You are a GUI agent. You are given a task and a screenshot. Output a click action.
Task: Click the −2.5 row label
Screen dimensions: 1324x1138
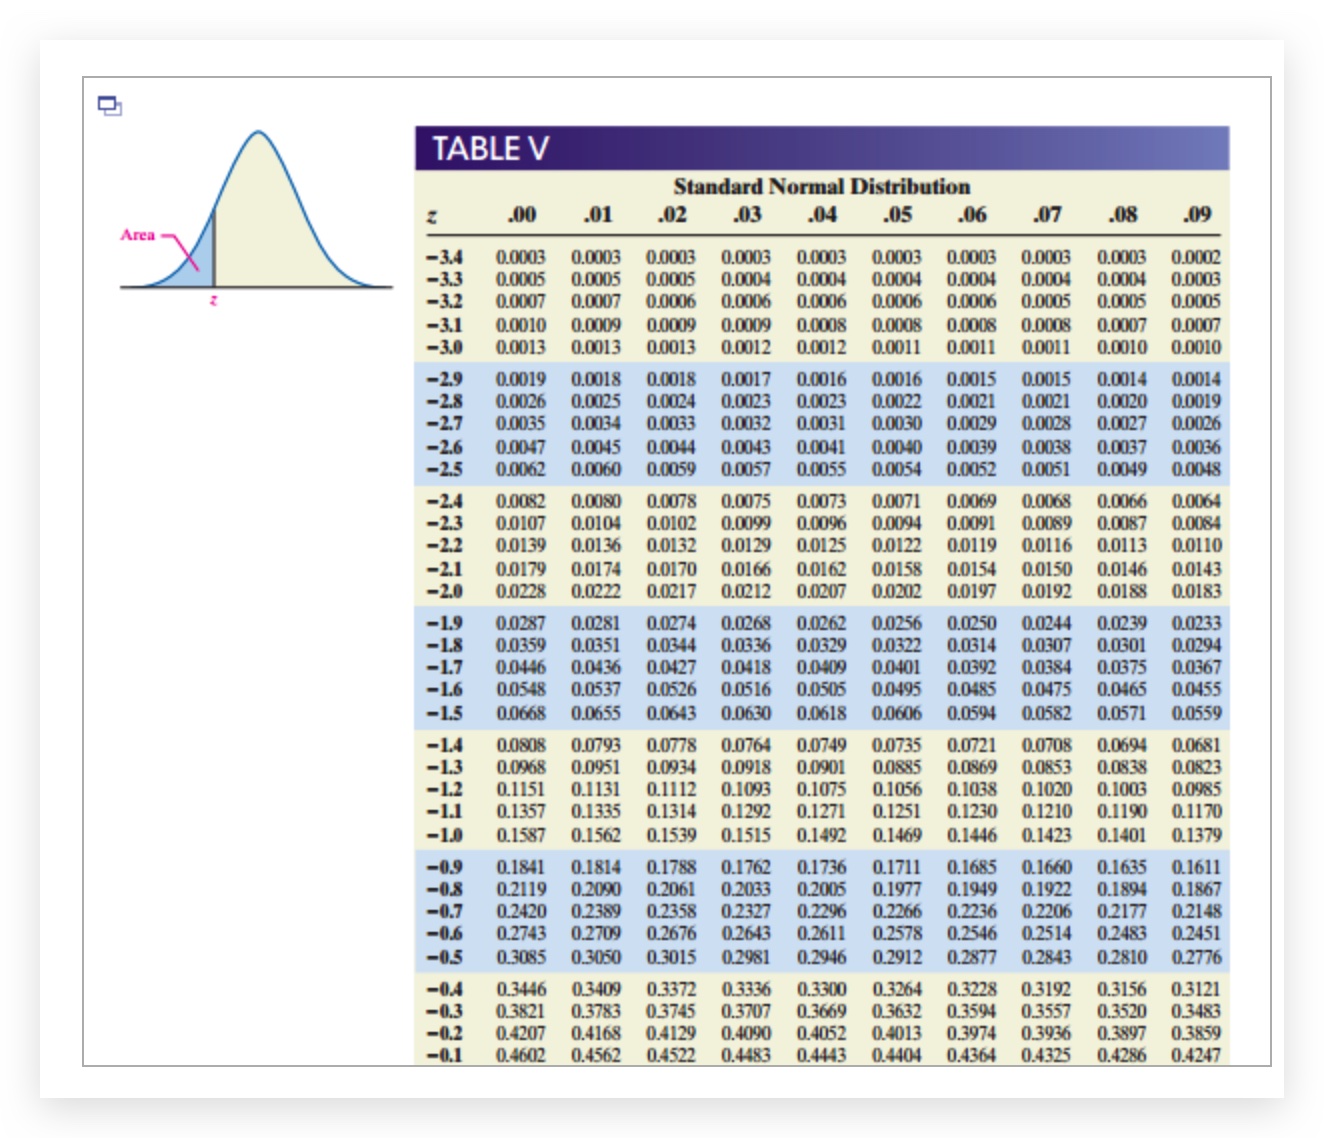444,469
